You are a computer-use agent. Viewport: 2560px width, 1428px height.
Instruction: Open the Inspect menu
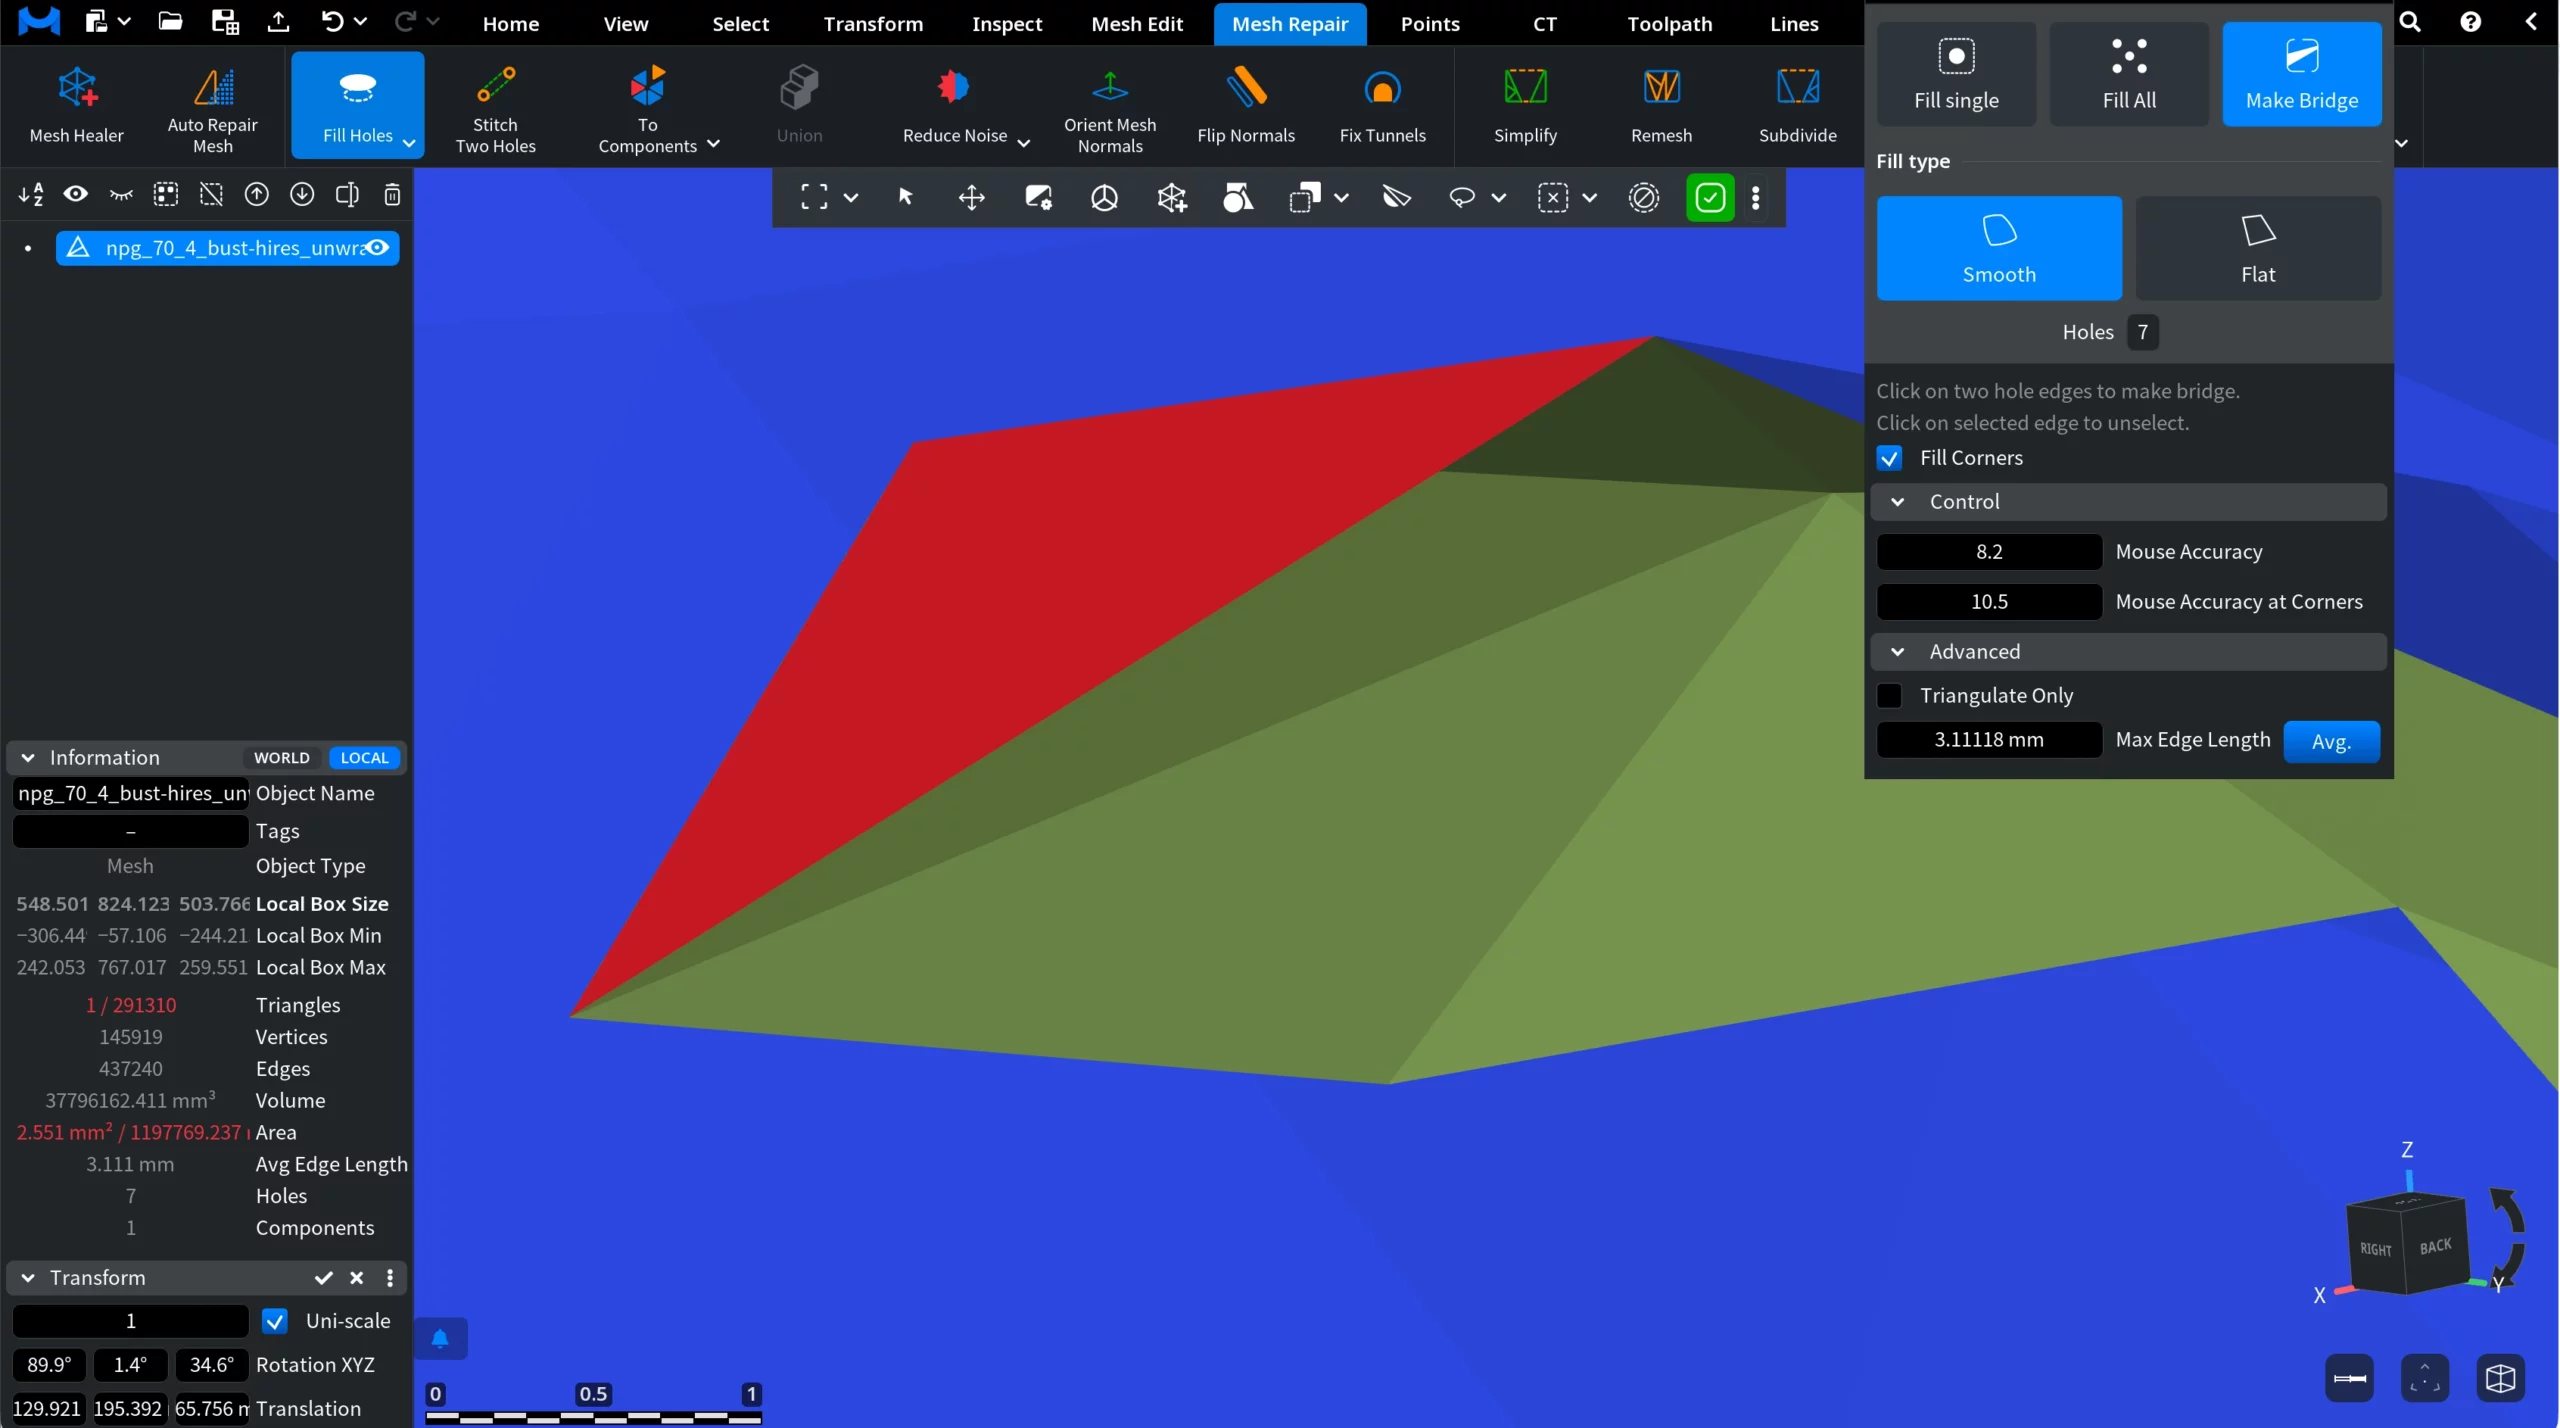coord(1006,23)
